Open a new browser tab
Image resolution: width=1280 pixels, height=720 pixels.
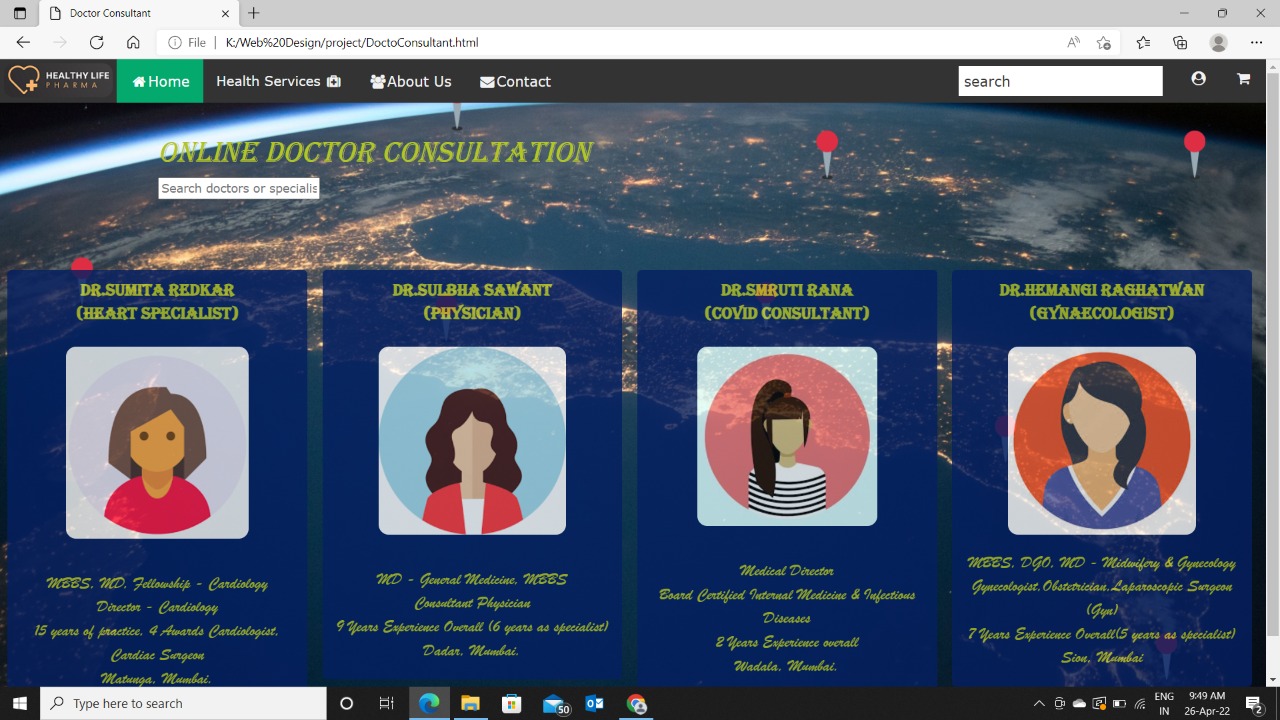tap(254, 13)
